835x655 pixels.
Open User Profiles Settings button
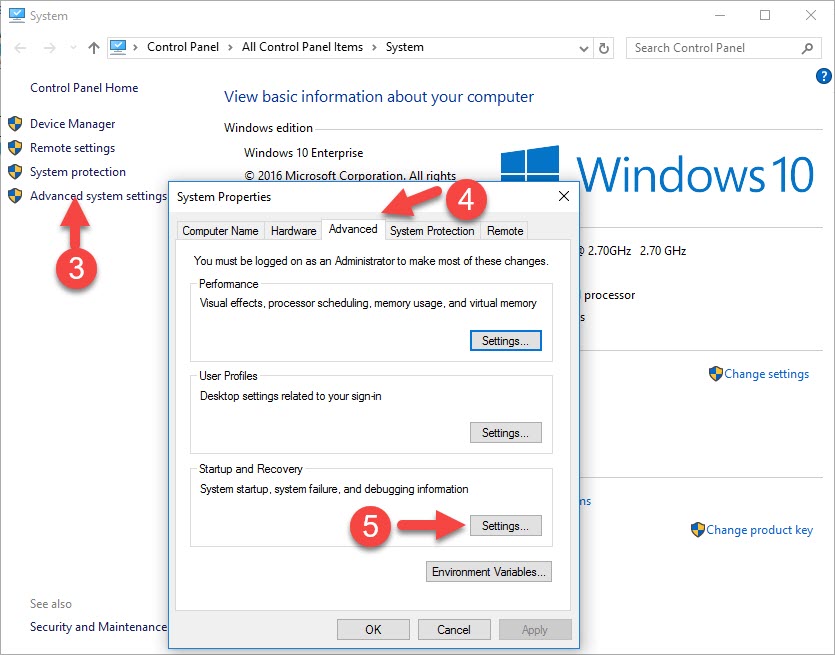pos(505,433)
